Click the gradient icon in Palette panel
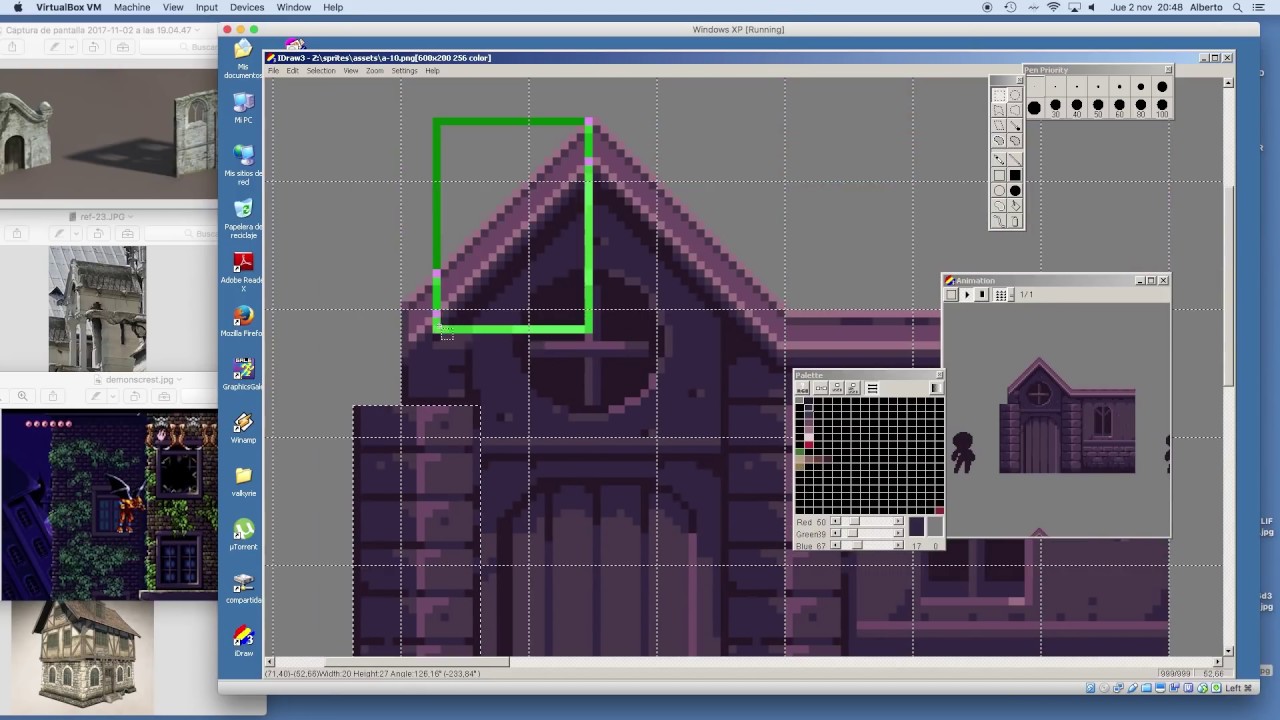Screen dimensions: 1280x720 (x=936, y=388)
